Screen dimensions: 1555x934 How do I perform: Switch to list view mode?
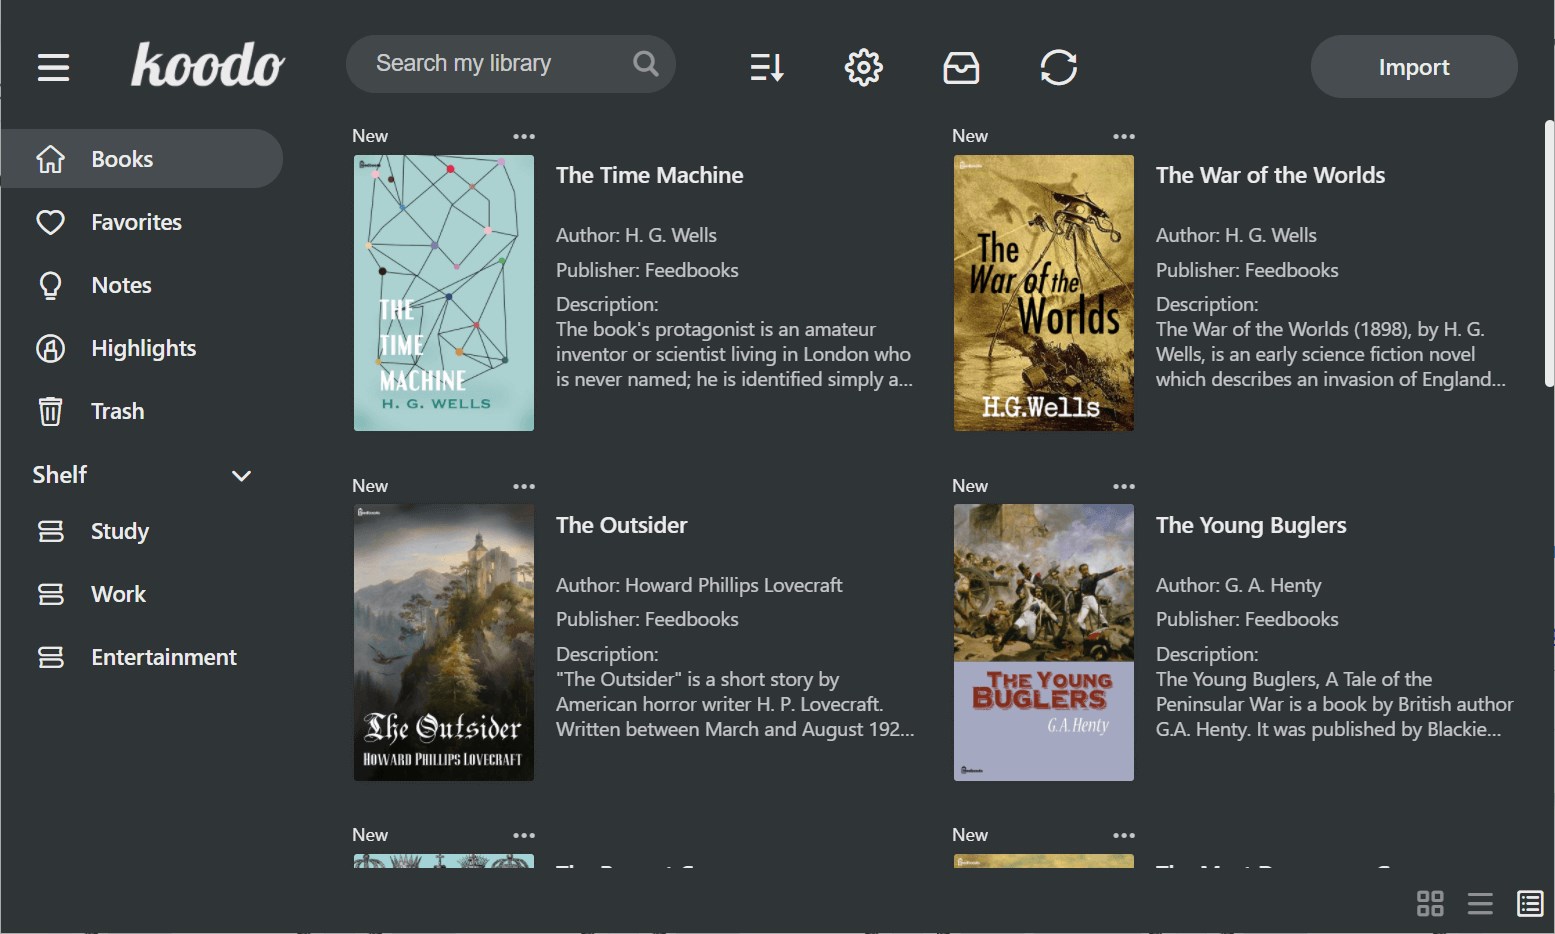[x=1480, y=903]
